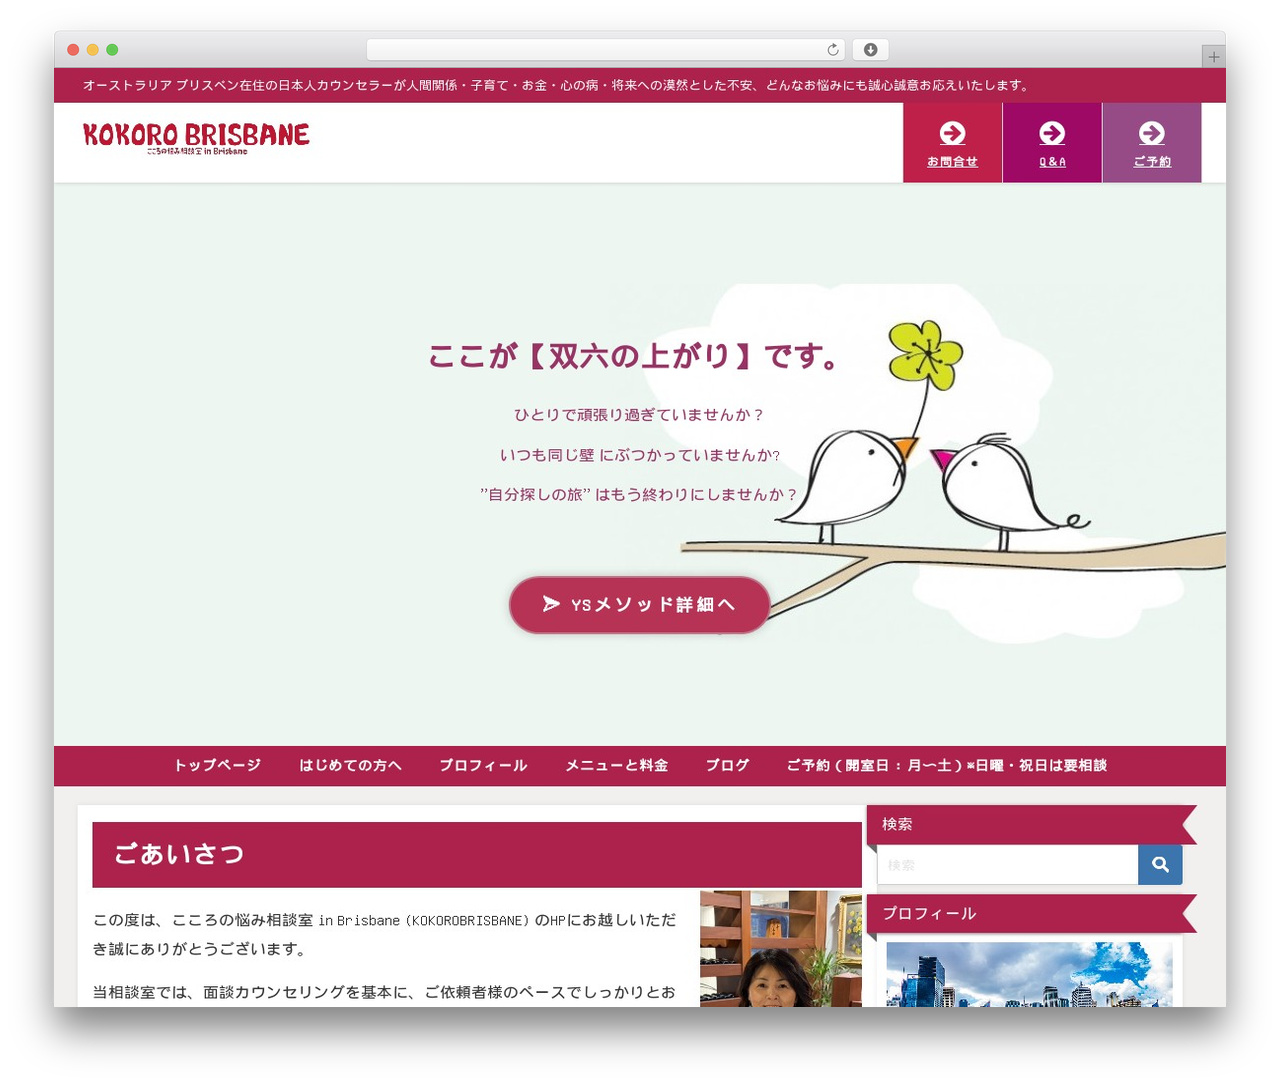This screenshot has height=1084, width=1280.
Task: Click the browser reload icon
Action: (833, 50)
